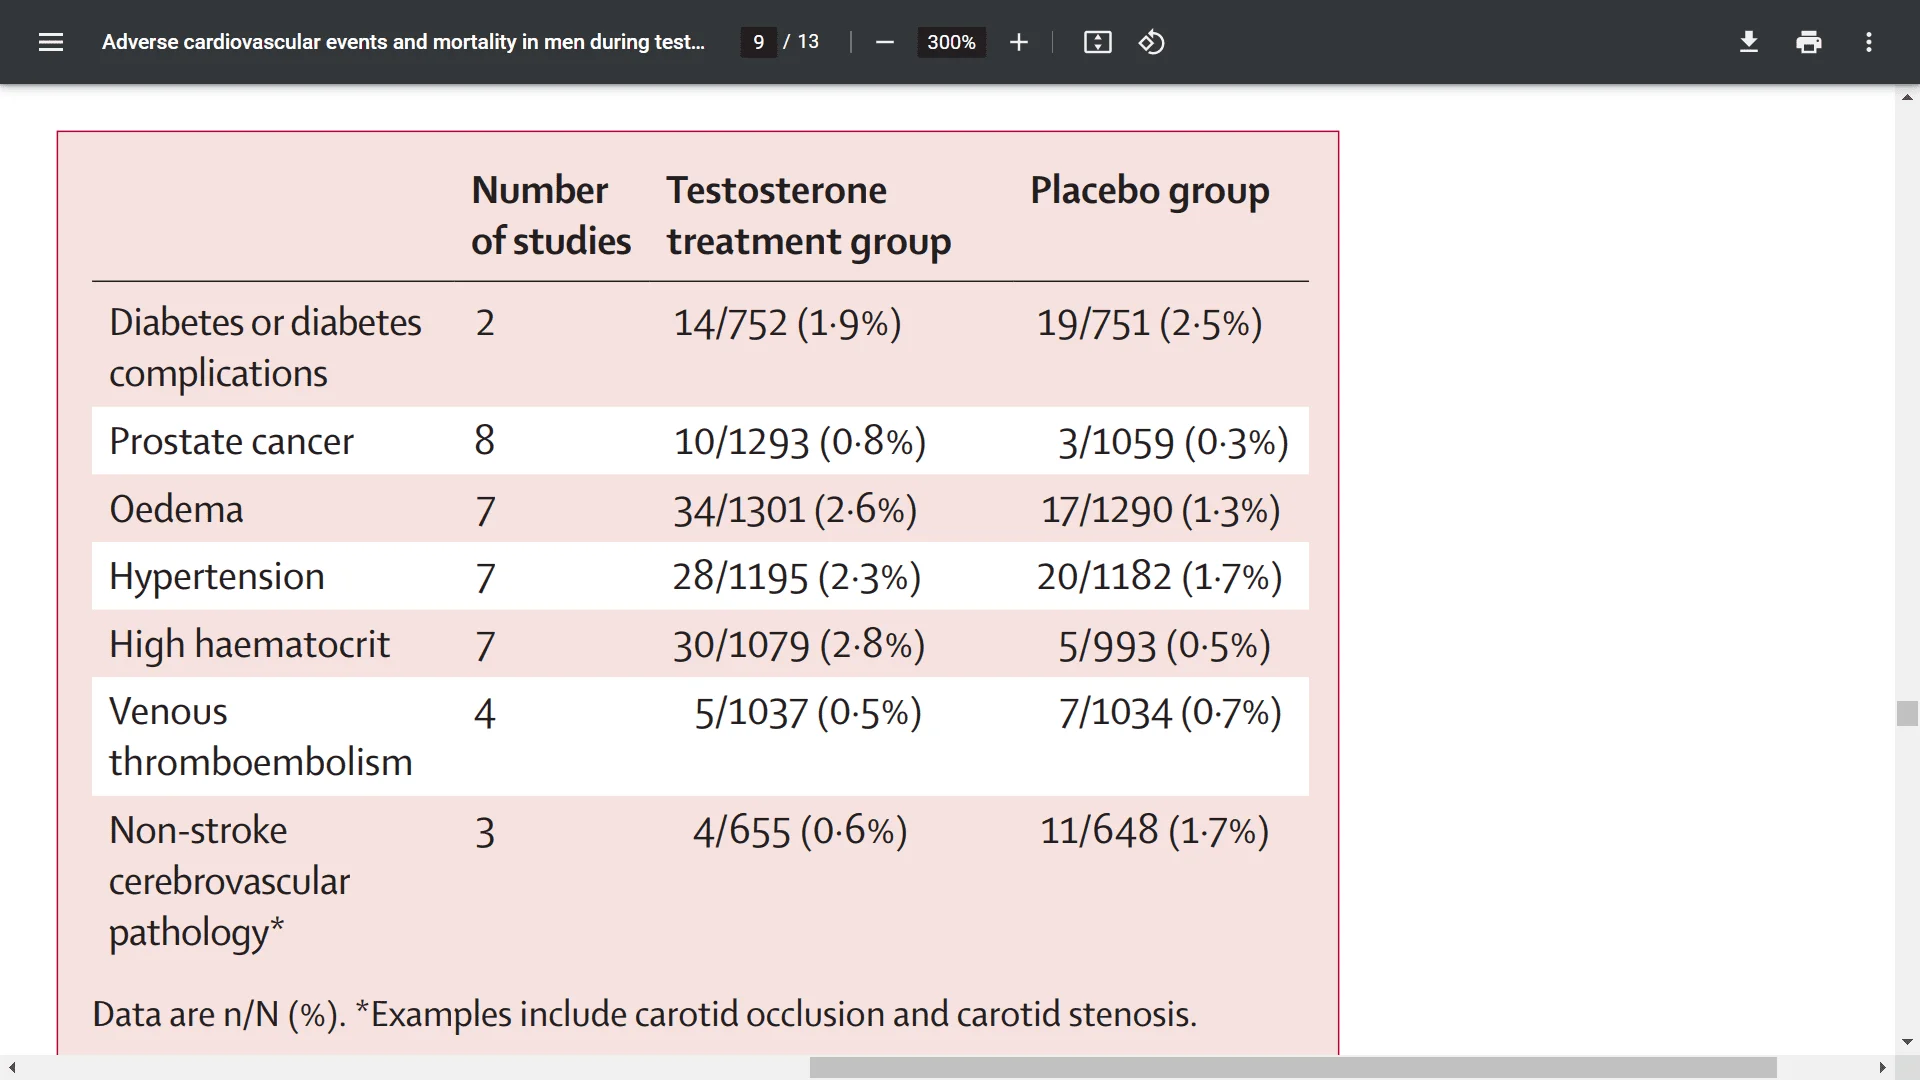Open the more actions menu
Screen dimensions: 1920x1080
[x=1868, y=42]
